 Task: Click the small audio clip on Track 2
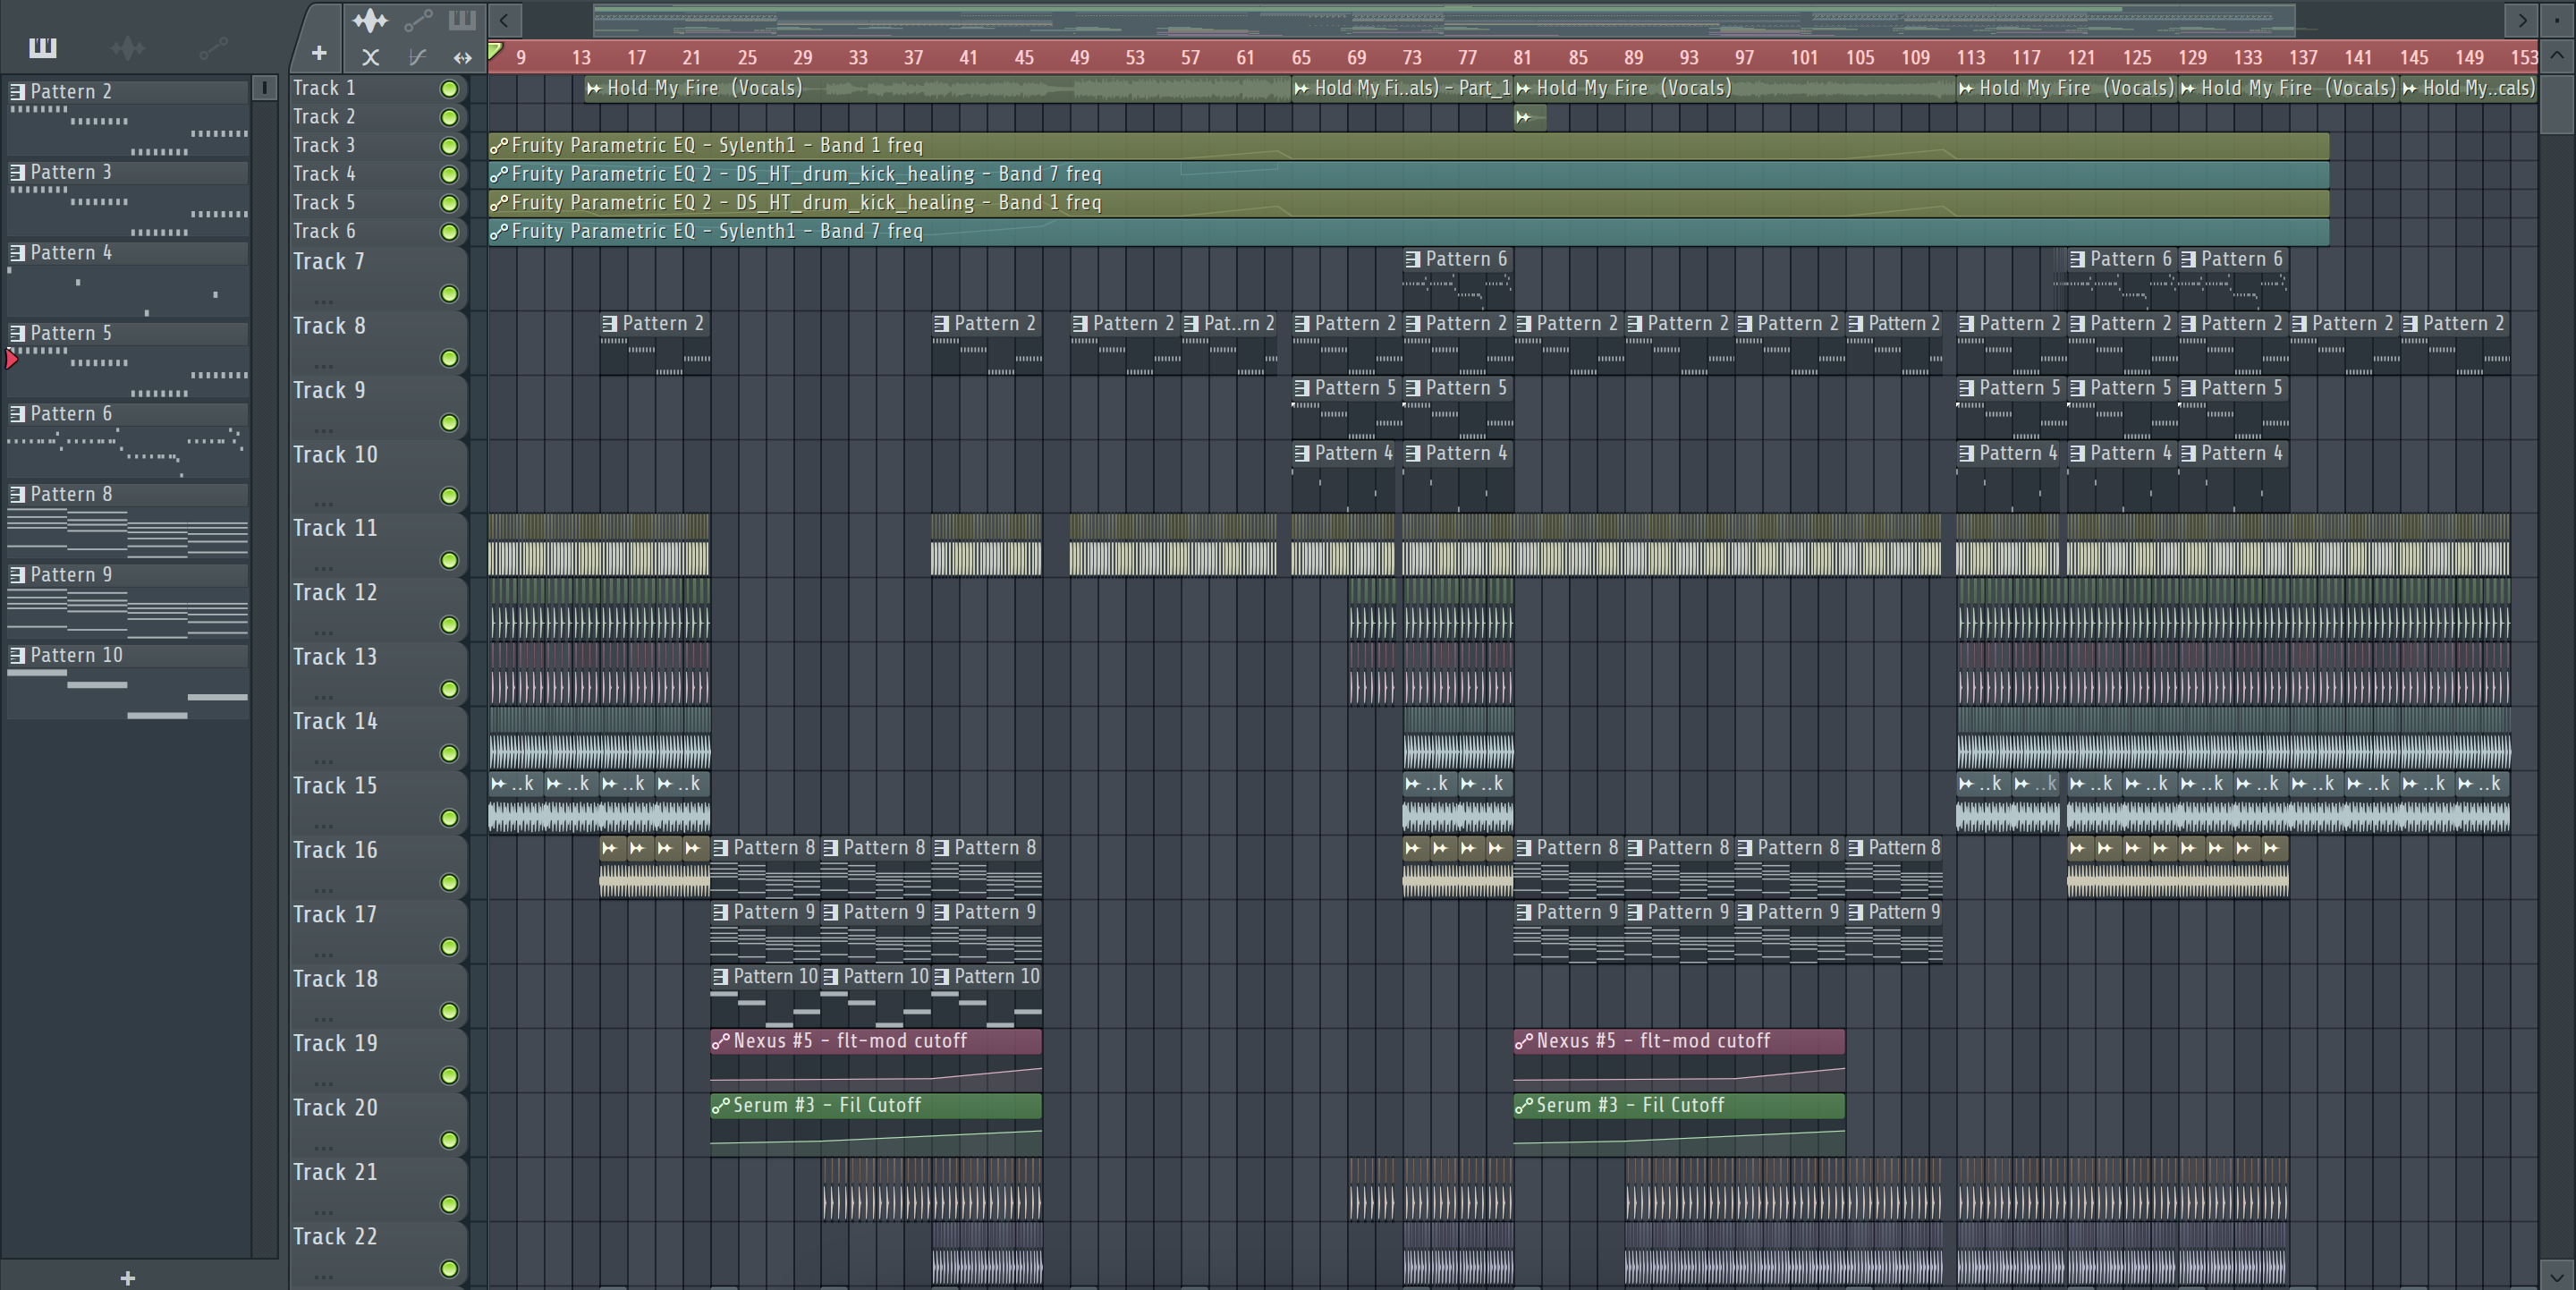[1530, 118]
